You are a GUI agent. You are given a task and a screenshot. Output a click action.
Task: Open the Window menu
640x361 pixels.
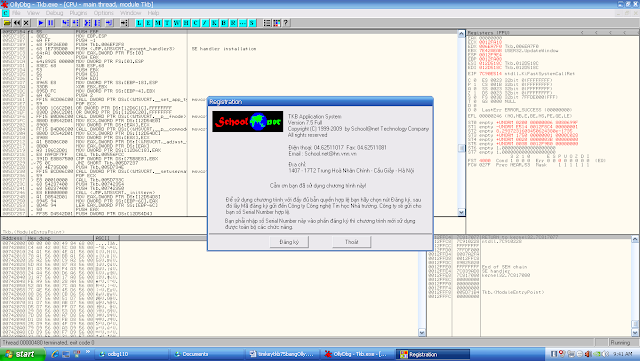(131, 13)
